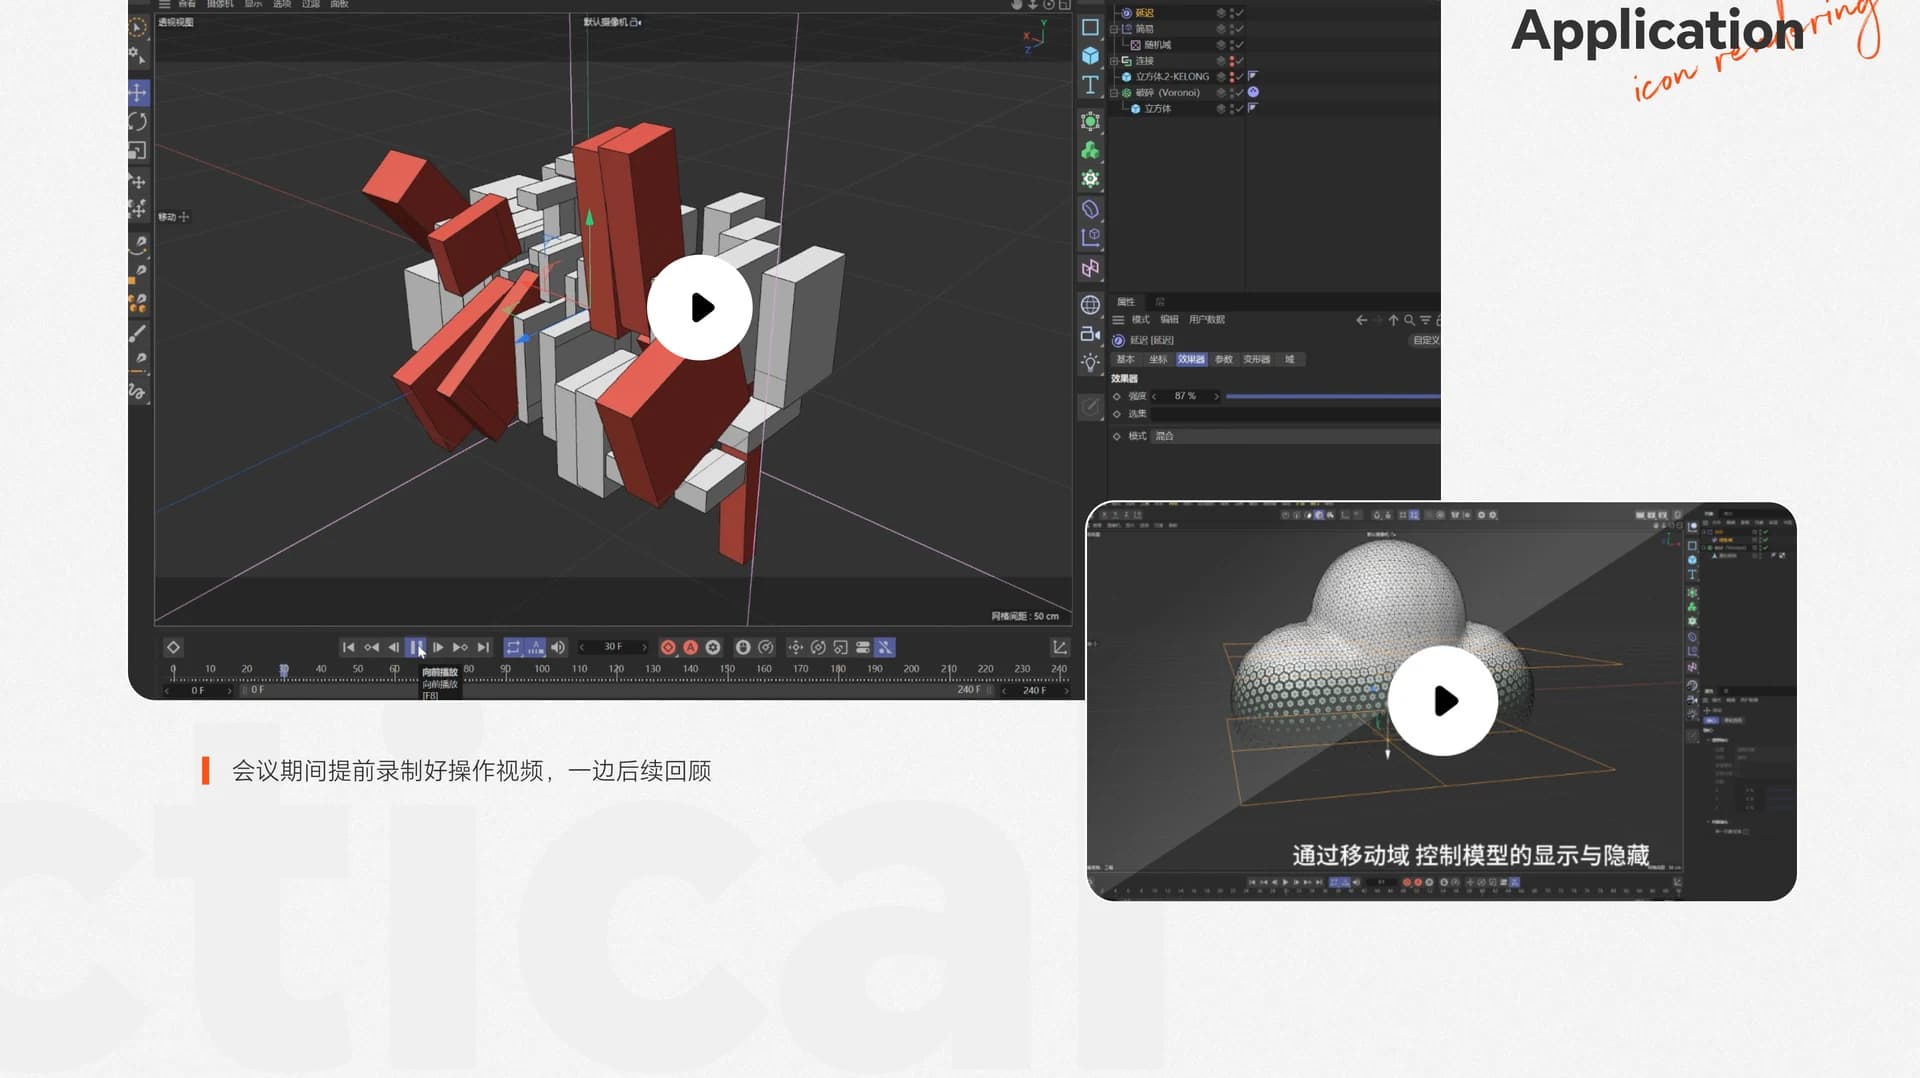Toggle the checkmark for 立方体.2-KELONG object
The width and height of the screenshot is (1920, 1078).
(x=1240, y=77)
